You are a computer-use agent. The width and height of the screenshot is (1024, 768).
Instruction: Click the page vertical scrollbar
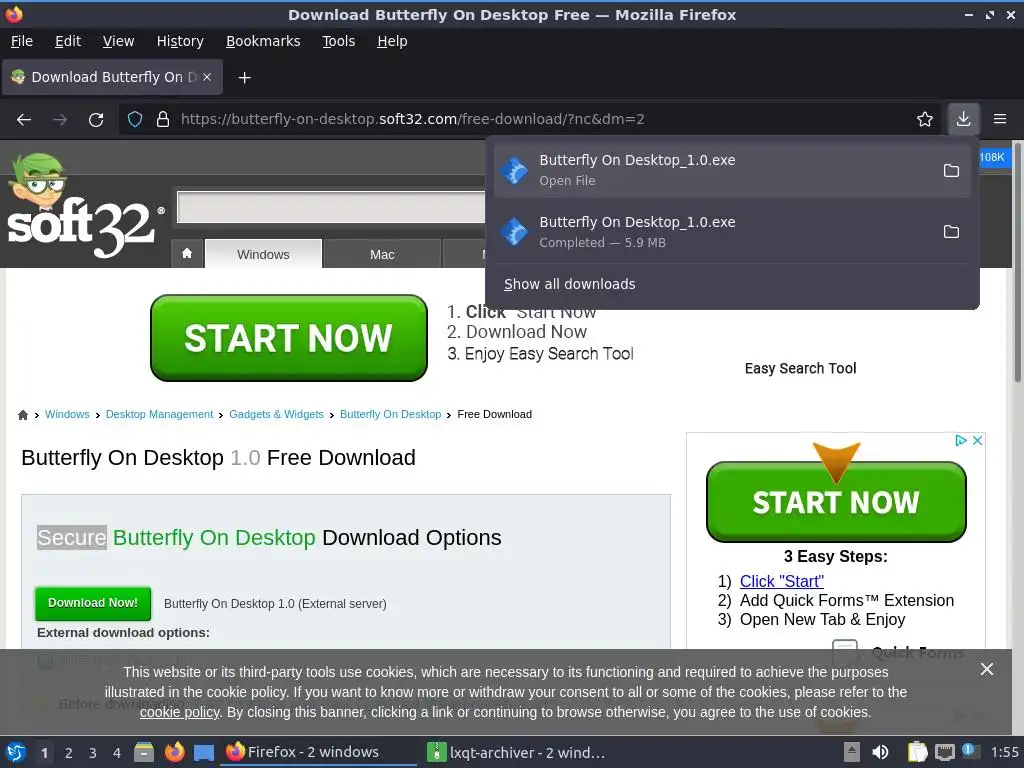pyautogui.click(x=1017, y=261)
